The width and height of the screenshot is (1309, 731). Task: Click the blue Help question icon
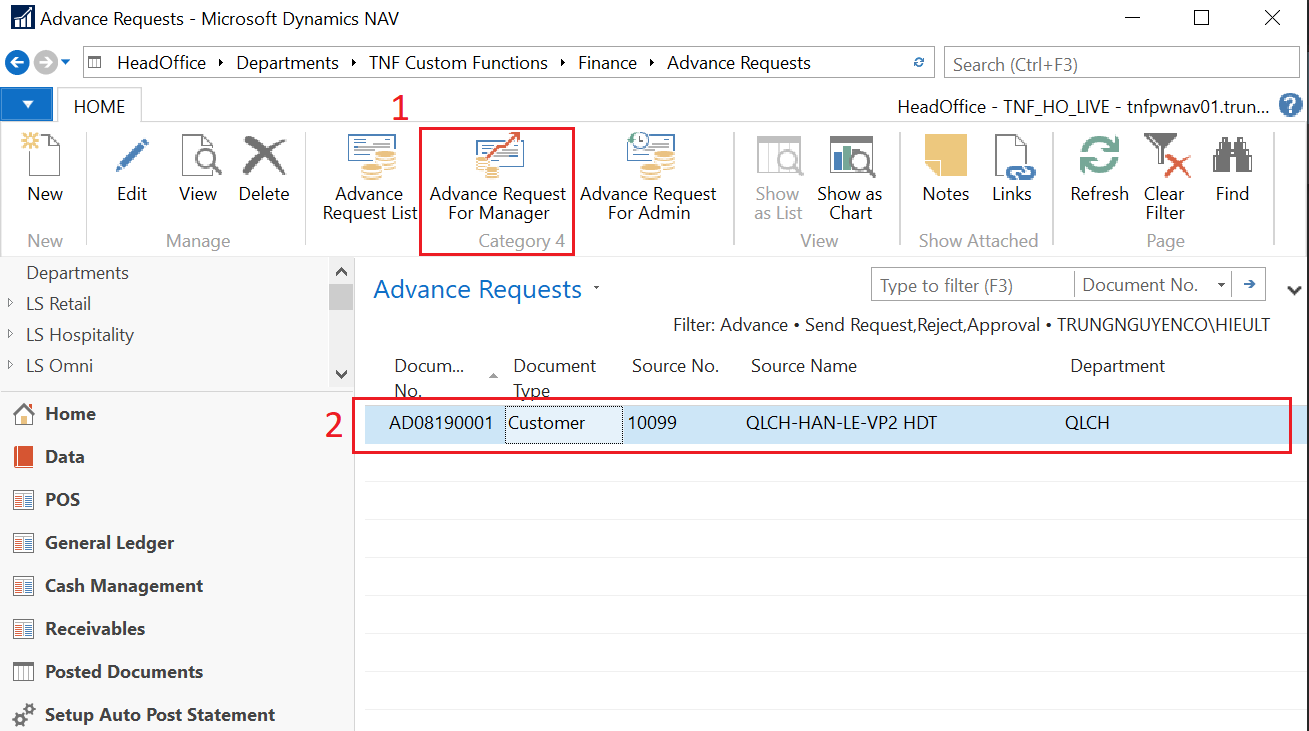[1291, 105]
